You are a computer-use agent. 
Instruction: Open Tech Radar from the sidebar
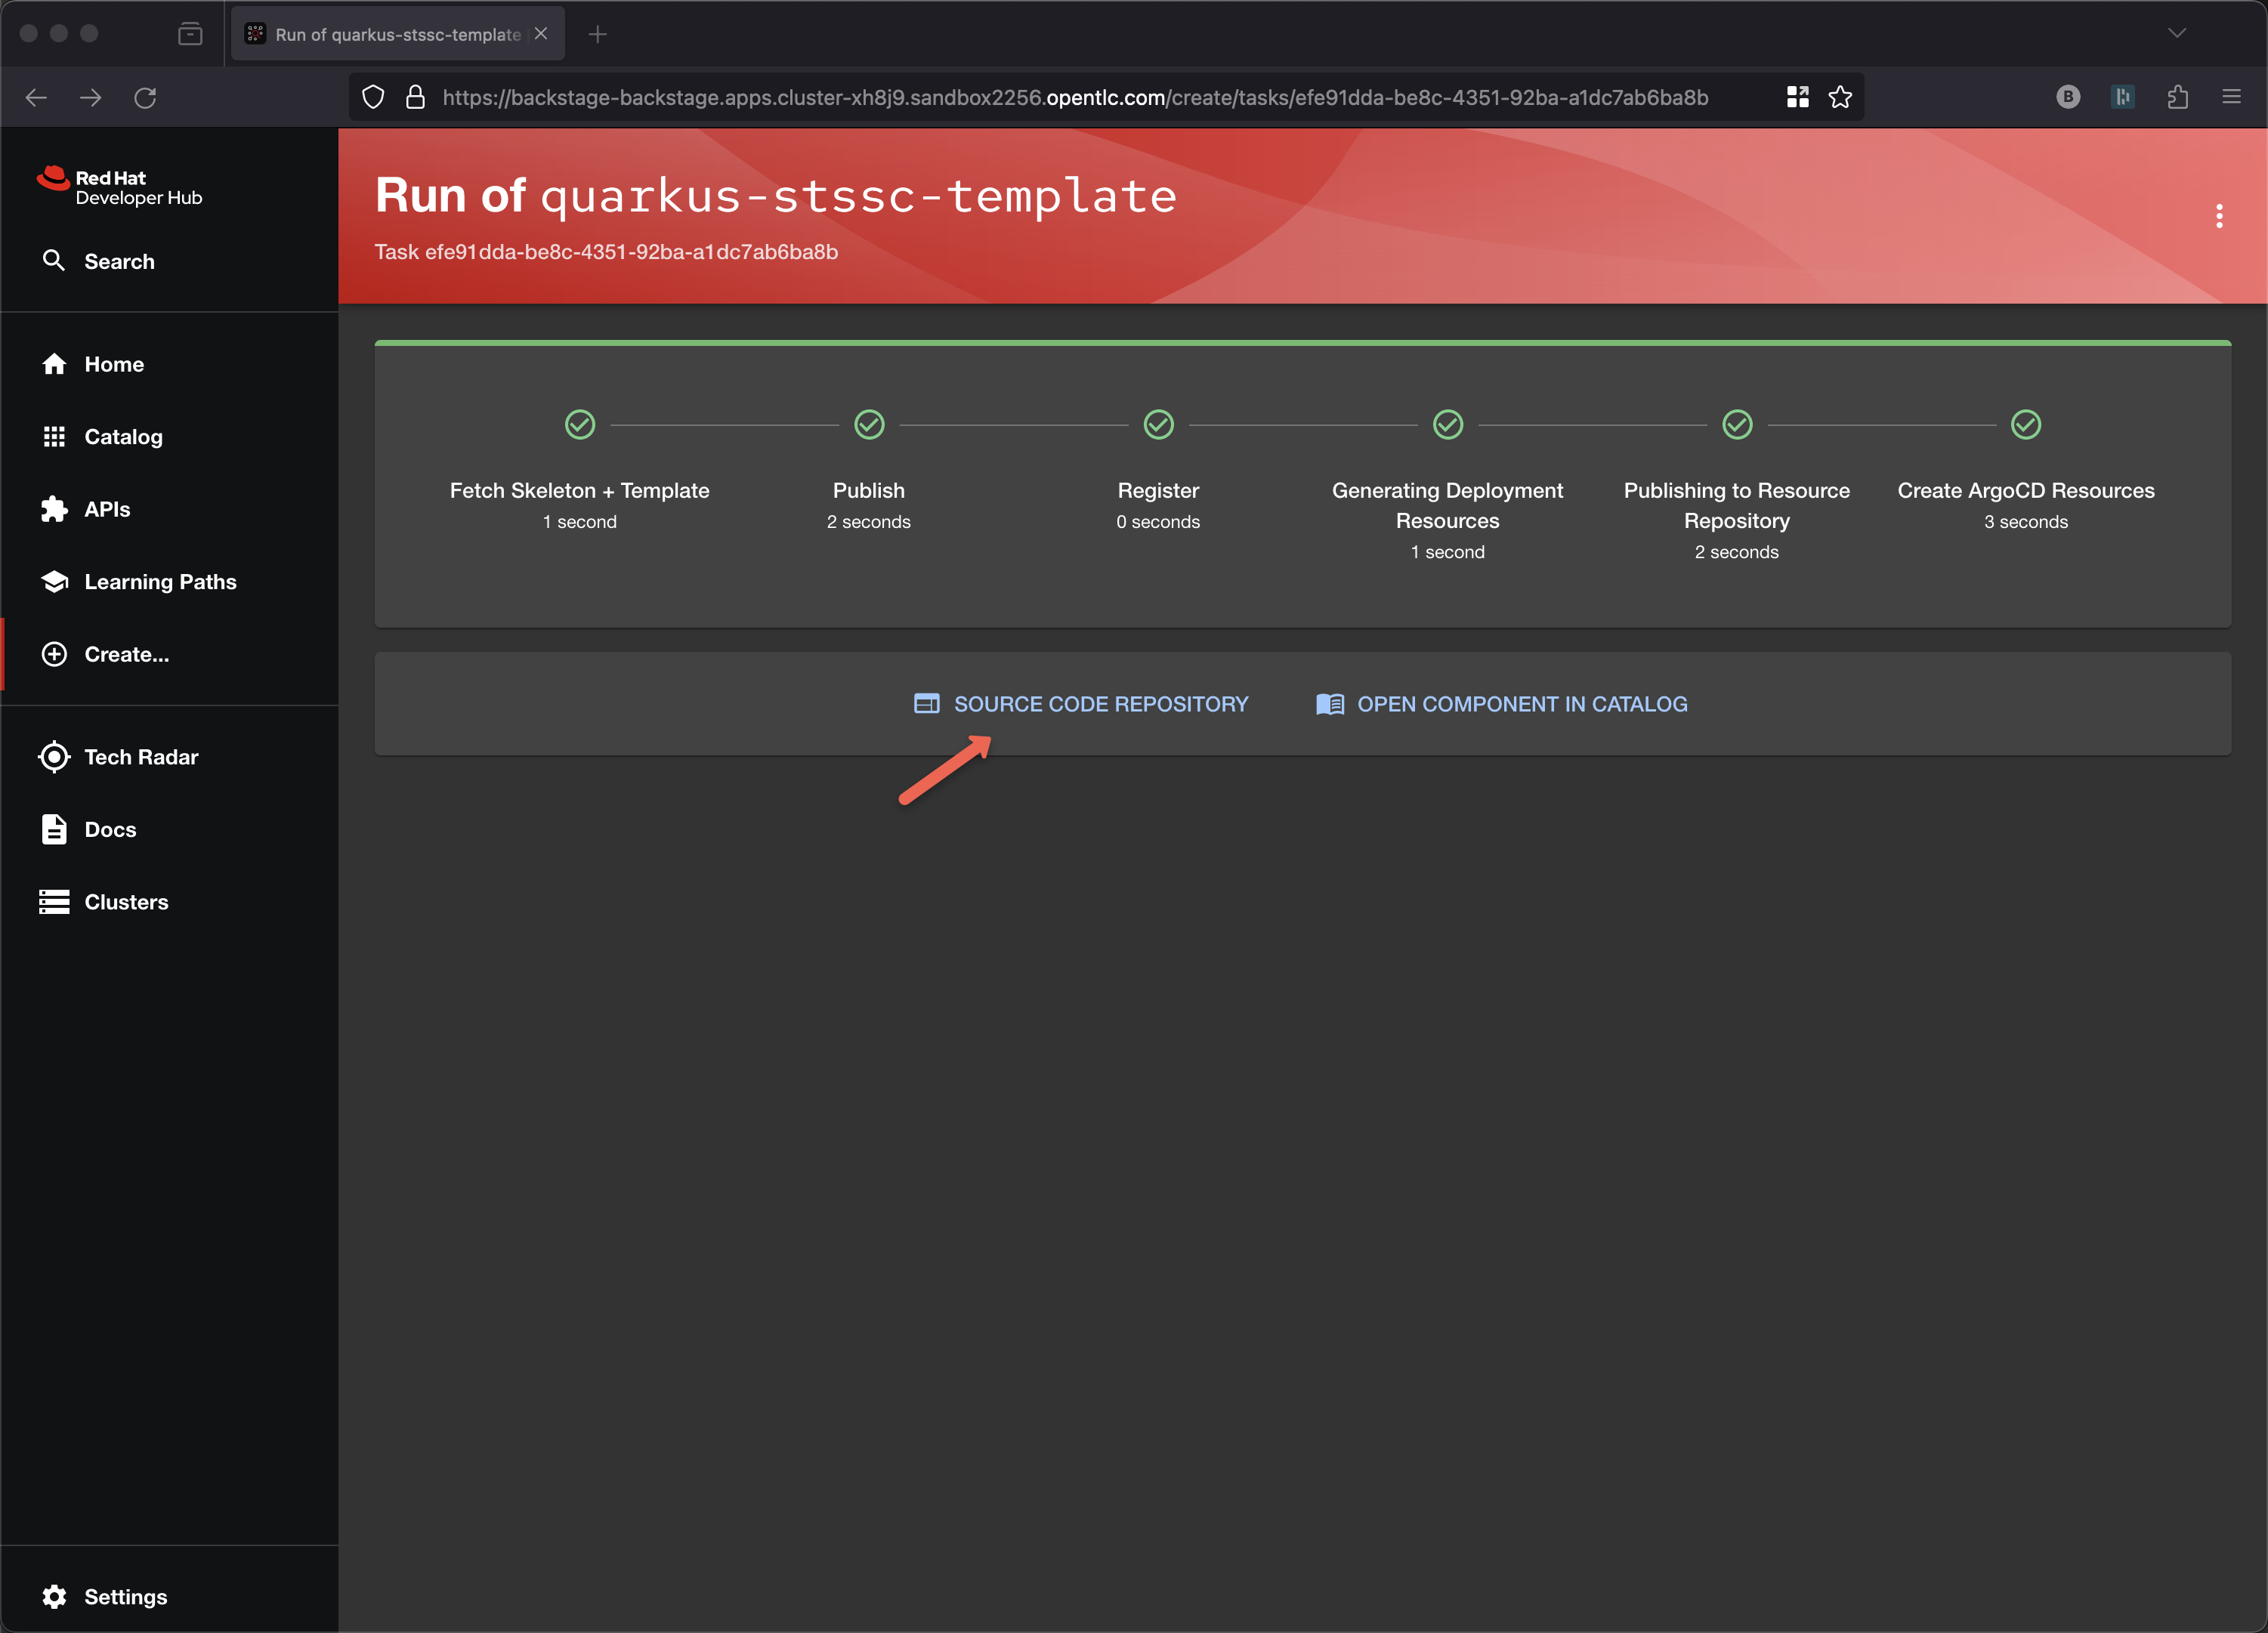click(x=140, y=757)
